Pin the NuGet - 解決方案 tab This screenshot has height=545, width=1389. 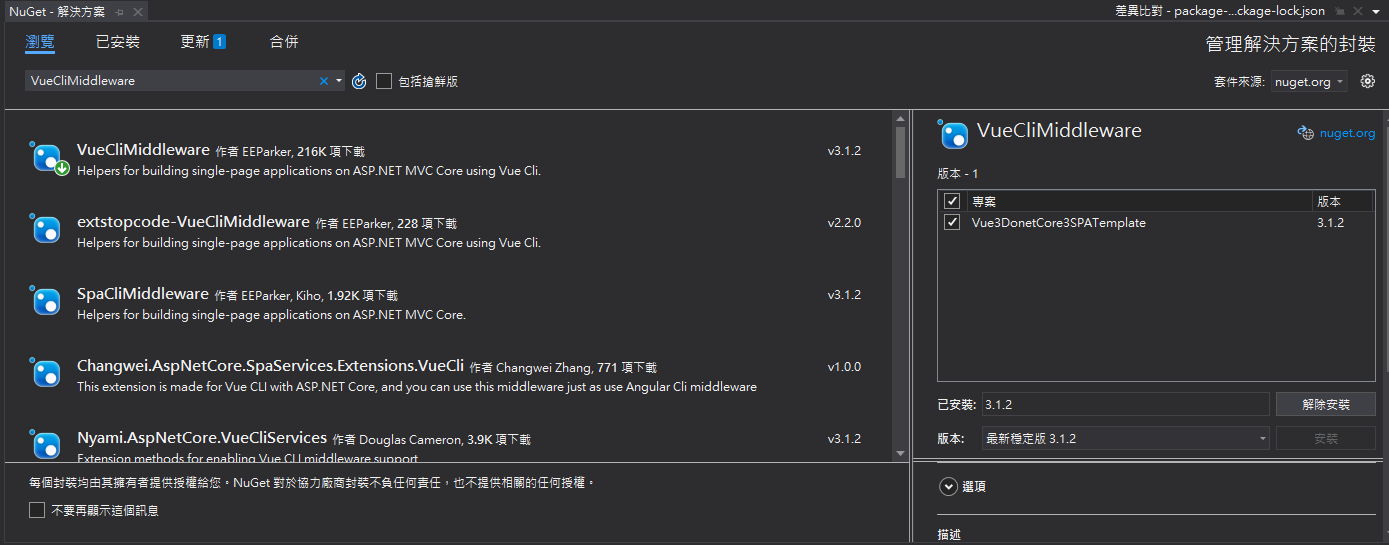pyautogui.click(x=120, y=11)
